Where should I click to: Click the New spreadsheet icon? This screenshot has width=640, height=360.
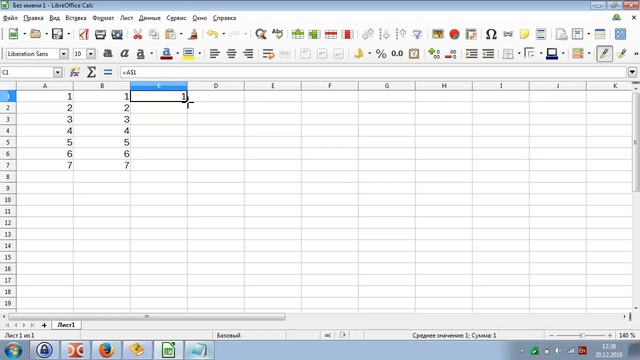13,34
